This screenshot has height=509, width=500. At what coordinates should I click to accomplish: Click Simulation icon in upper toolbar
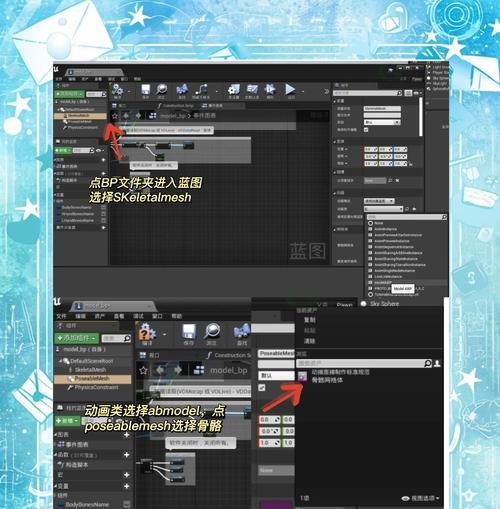pyautogui.click(x=270, y=89)
